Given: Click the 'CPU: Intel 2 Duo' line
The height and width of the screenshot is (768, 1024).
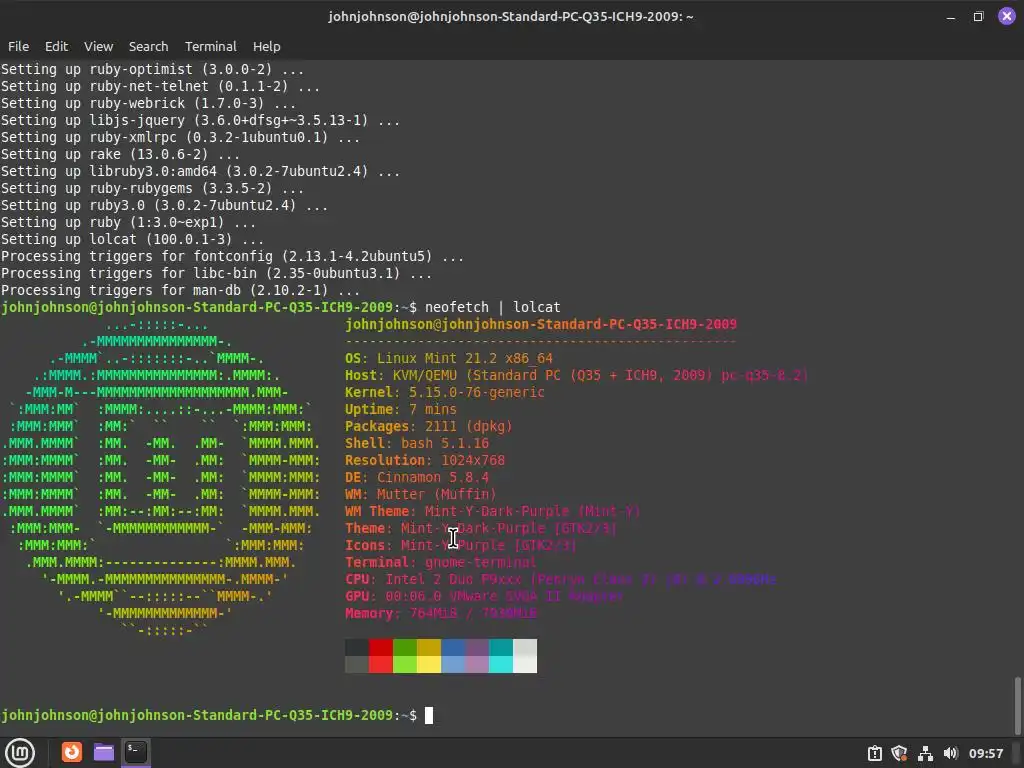Looking at the screenshot, I should pyautogui.click(x=560, y=579).
